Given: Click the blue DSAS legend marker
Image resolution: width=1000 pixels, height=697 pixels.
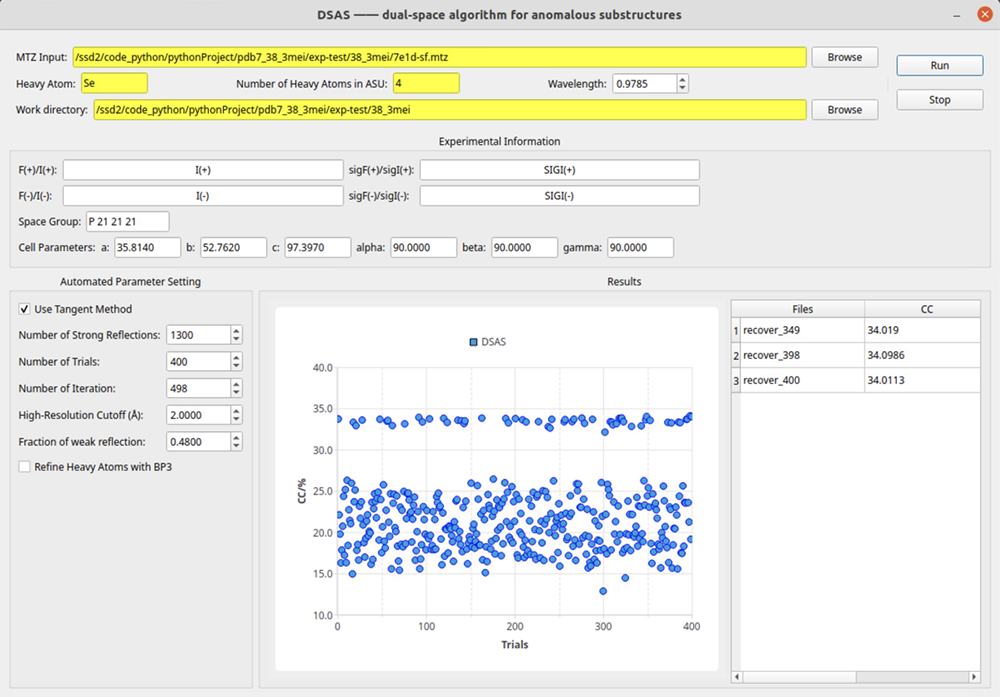Looking at the screenshot, I should click(x=473, y=342).
